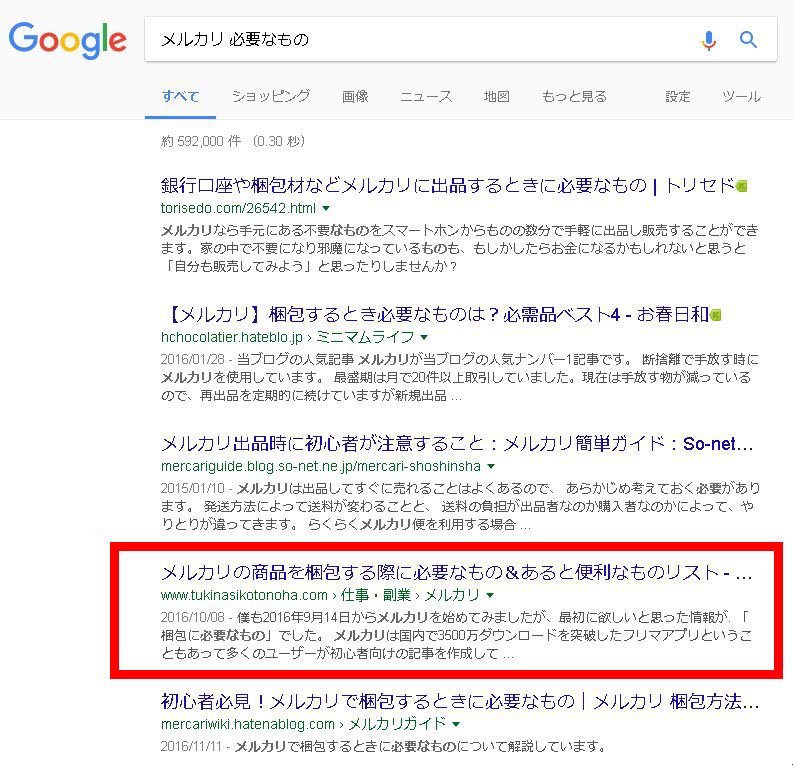793x765 pixels.
Task: Open the メルカリの商品を梱包する際に必要なもの result
Action: [457, 572]
